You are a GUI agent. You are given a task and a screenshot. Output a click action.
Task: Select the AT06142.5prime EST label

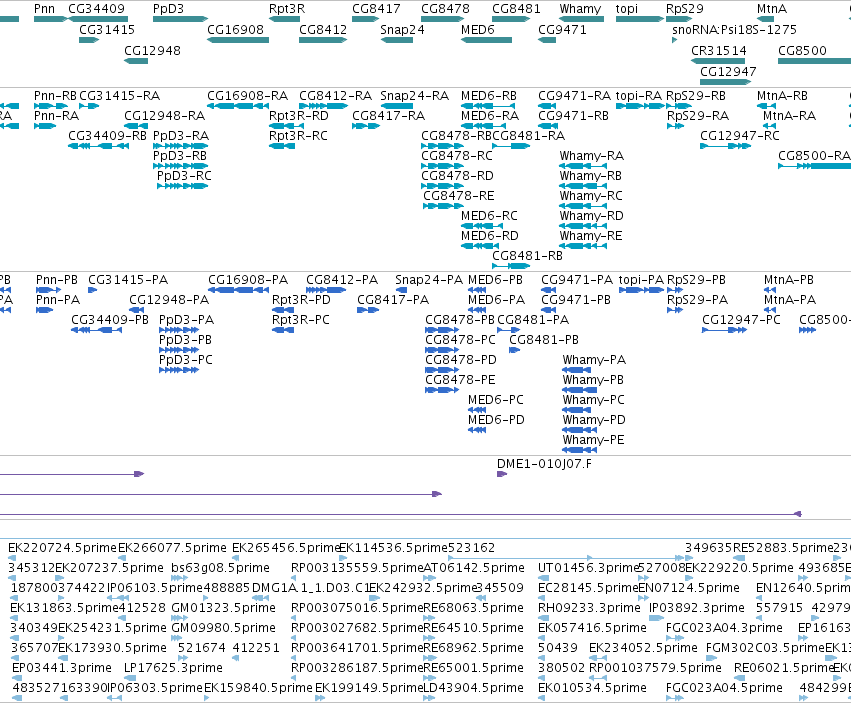click(474, 568)
